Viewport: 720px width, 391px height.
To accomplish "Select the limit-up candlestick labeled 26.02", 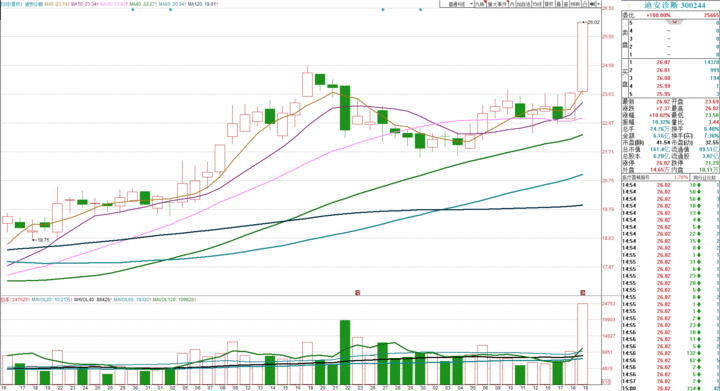I will coord(582,56).
